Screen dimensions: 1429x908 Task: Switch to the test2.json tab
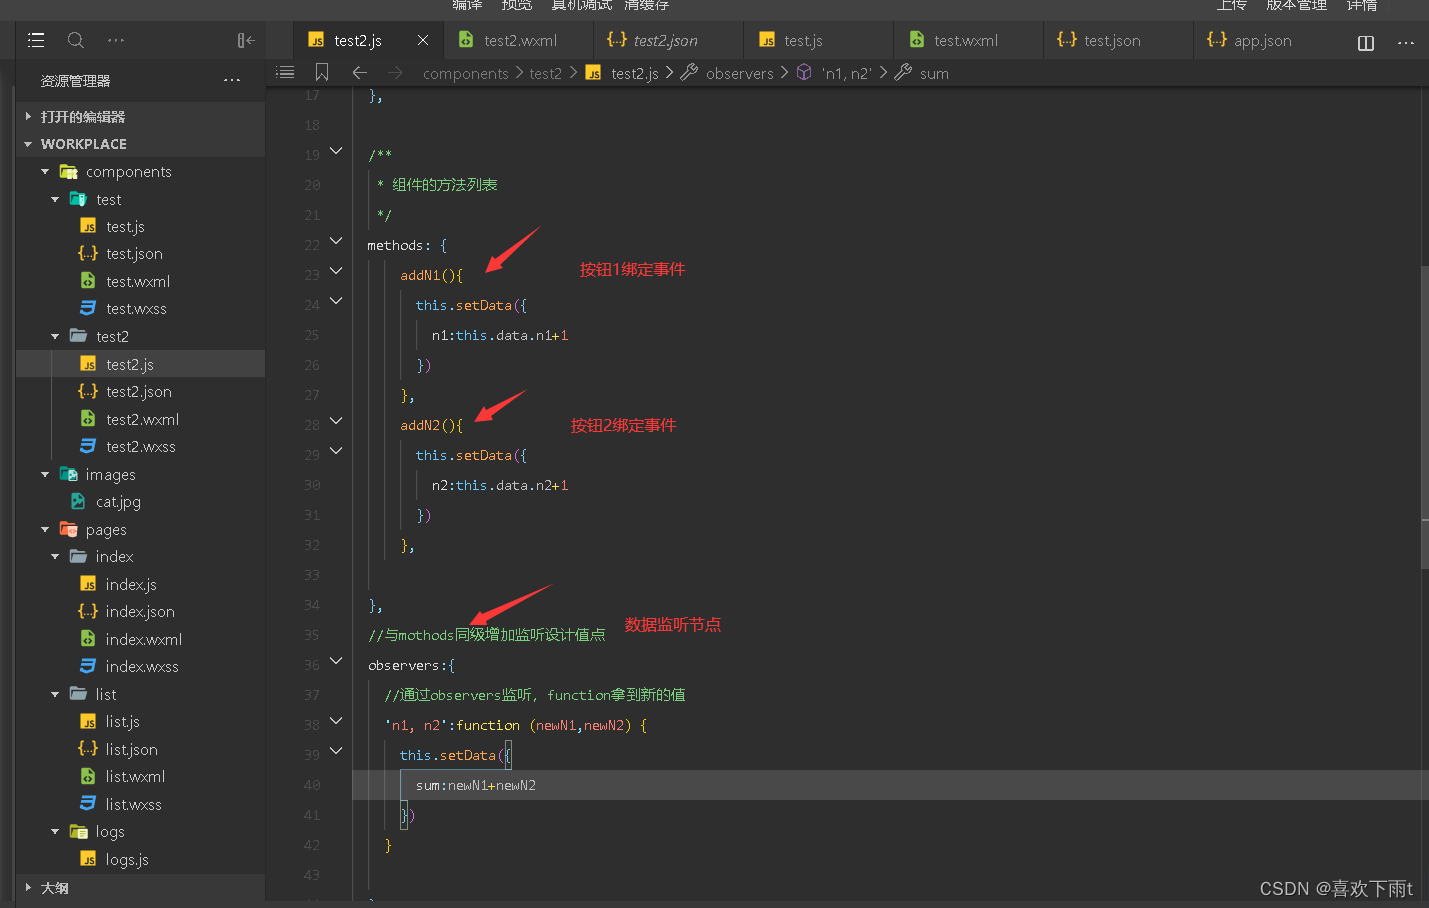(669, 40)
